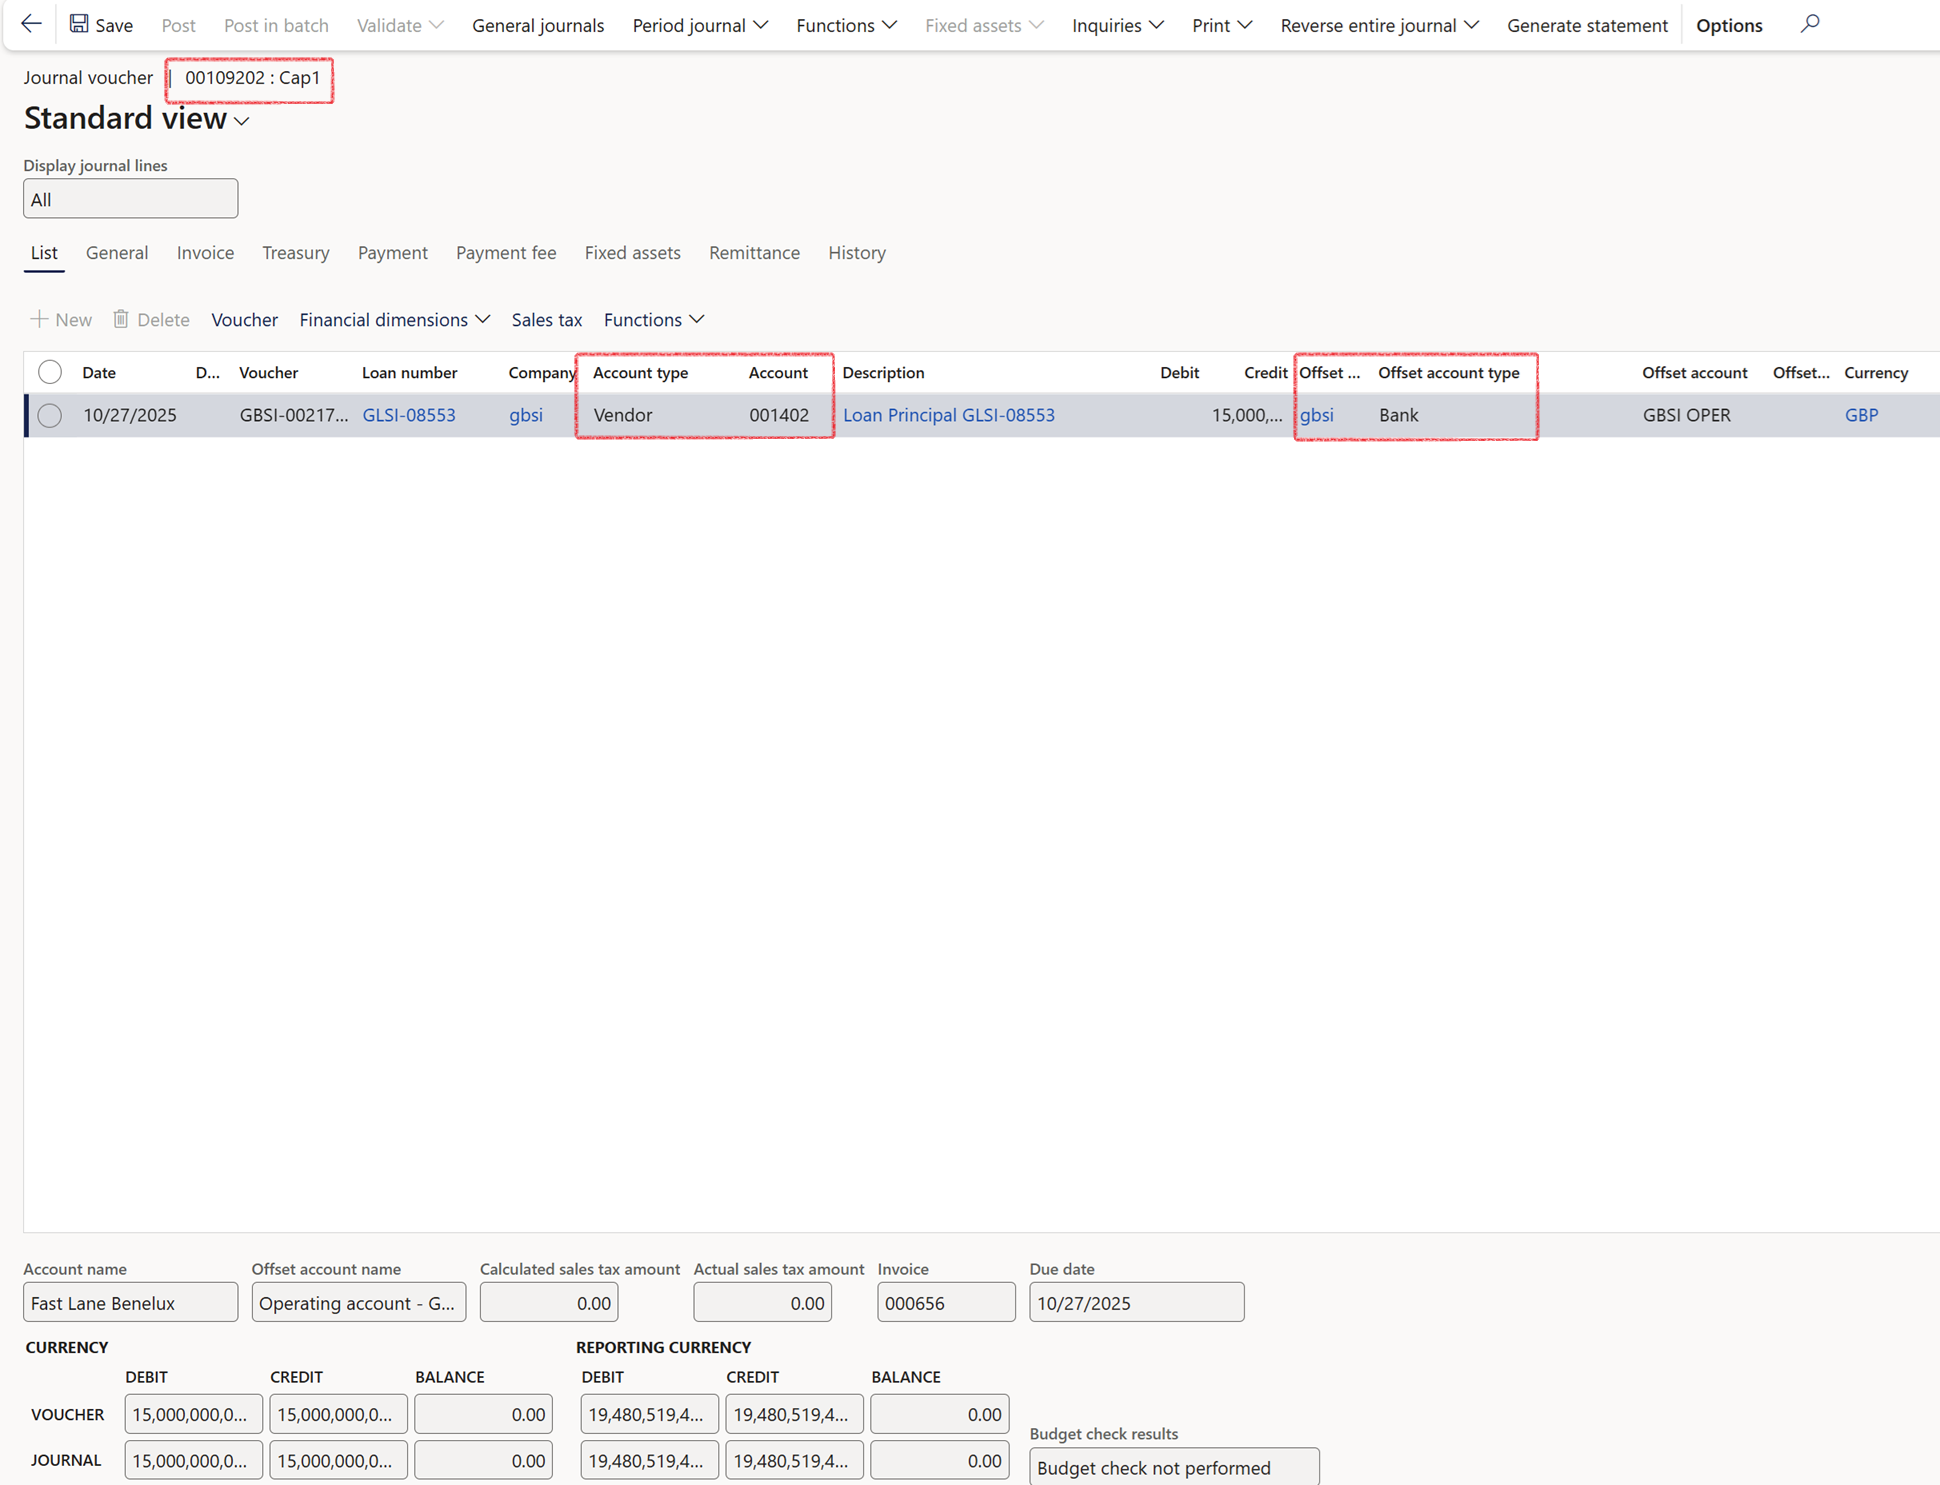Open the GLSI-08553 loan number link

pyautogui.click(x=409, y=415)
